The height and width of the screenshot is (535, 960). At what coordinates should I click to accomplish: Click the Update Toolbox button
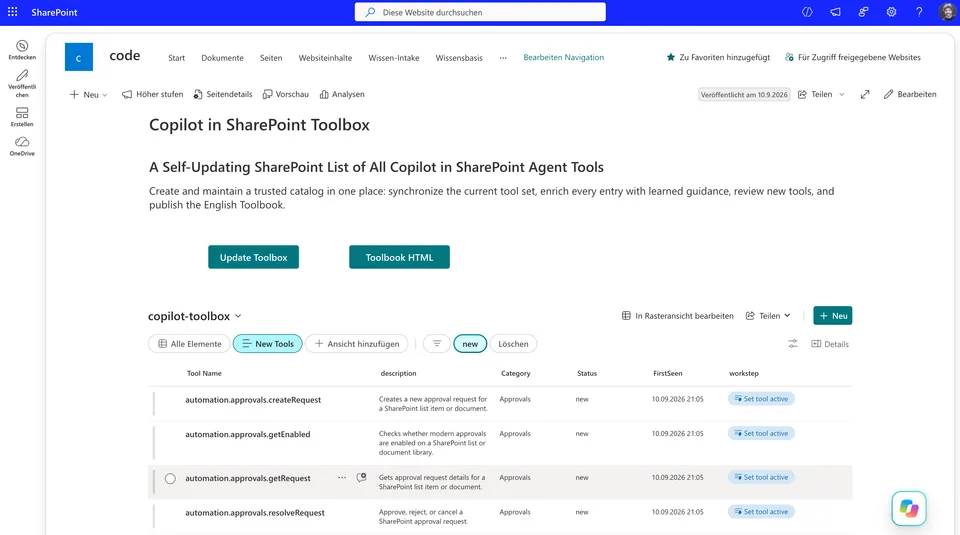(253, 257)
